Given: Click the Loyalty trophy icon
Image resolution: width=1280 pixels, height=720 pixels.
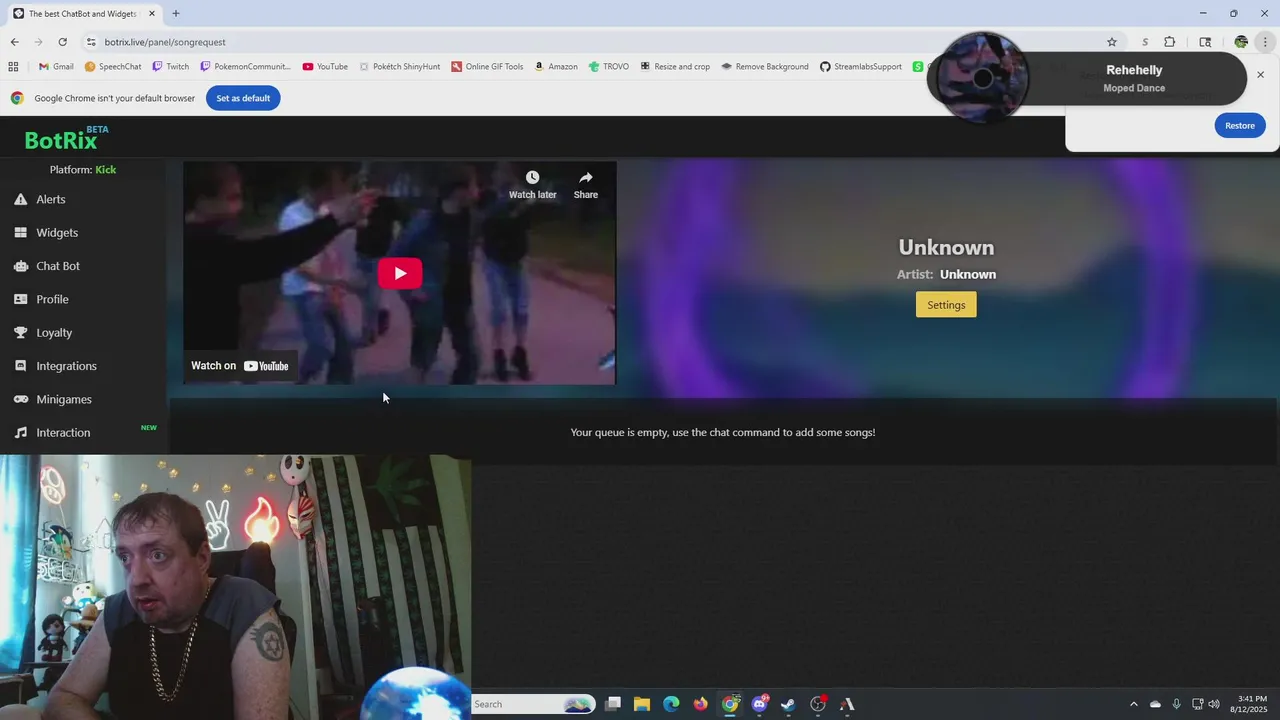Looking at the screenshot, I should click(20, 332).
